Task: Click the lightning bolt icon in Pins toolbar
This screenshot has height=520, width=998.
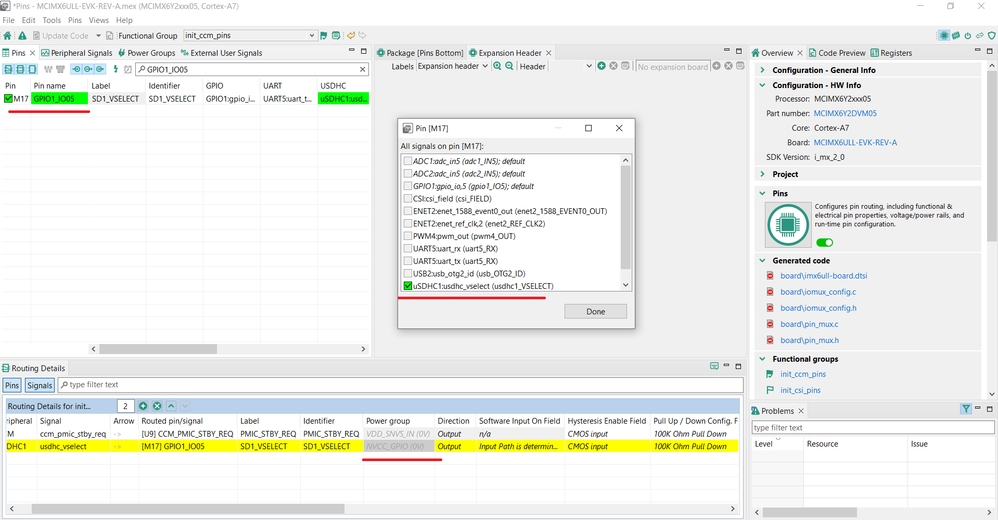Action: (115, 69)
